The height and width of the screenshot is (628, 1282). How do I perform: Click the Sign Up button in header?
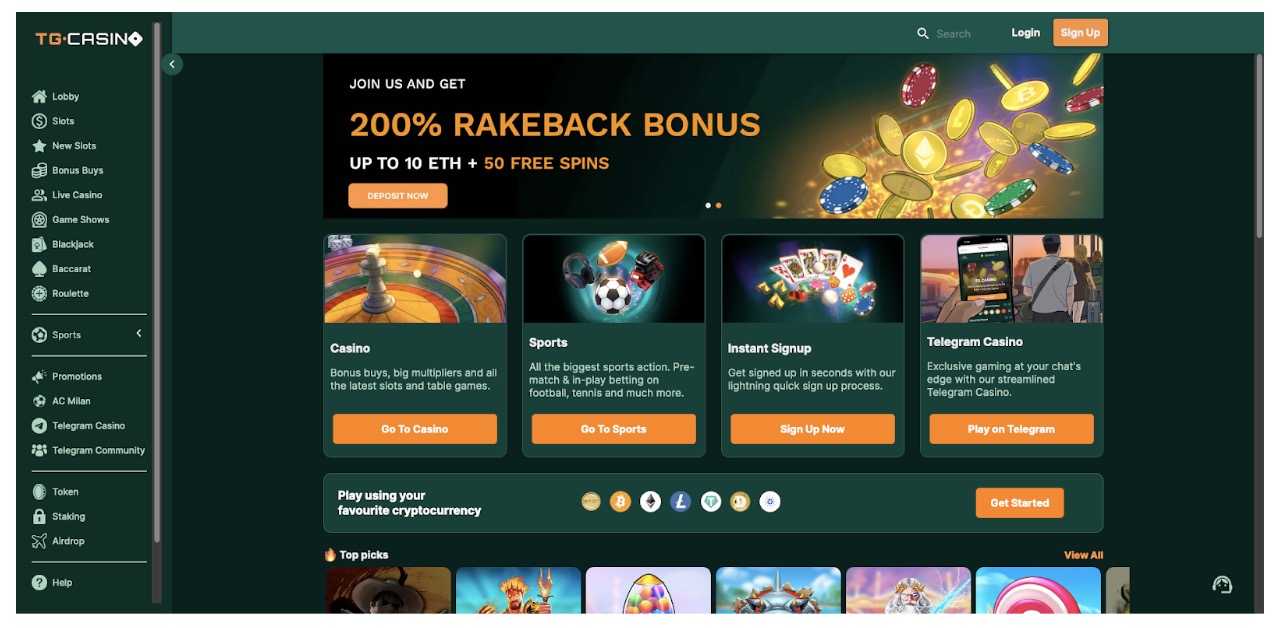1080,33
